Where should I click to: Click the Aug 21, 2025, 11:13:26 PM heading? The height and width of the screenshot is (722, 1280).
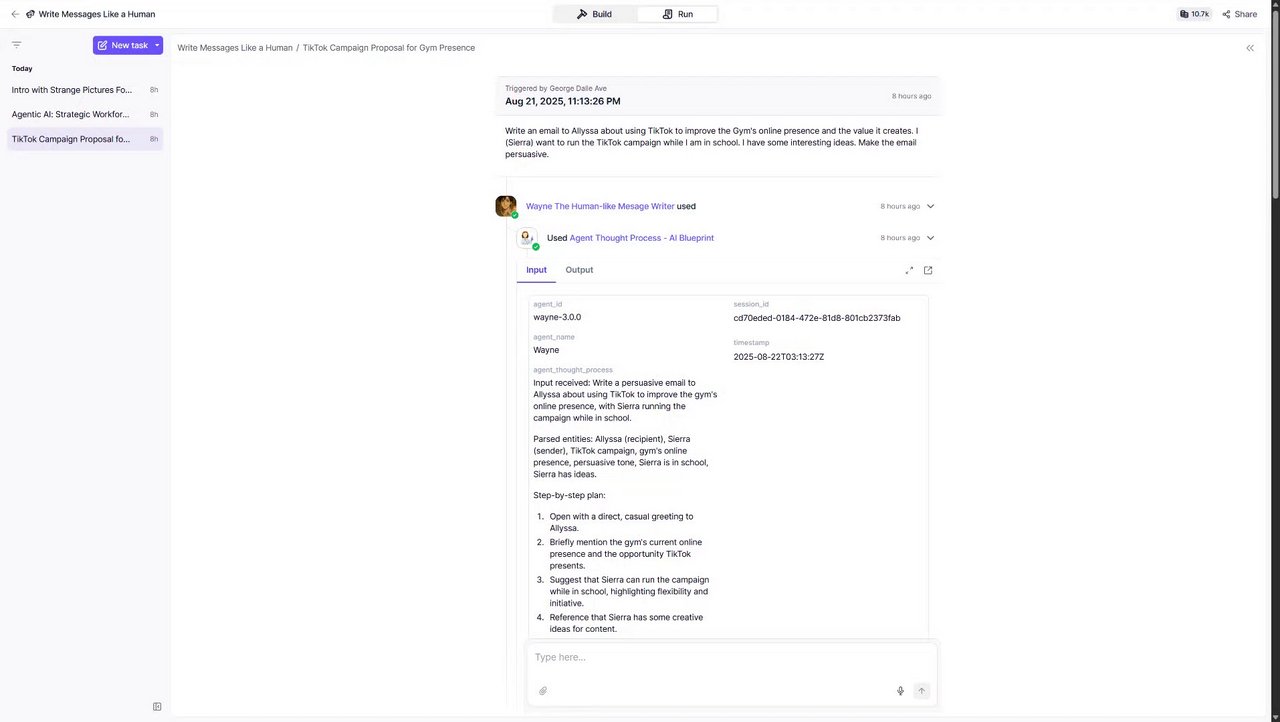(x=562, y=101)
